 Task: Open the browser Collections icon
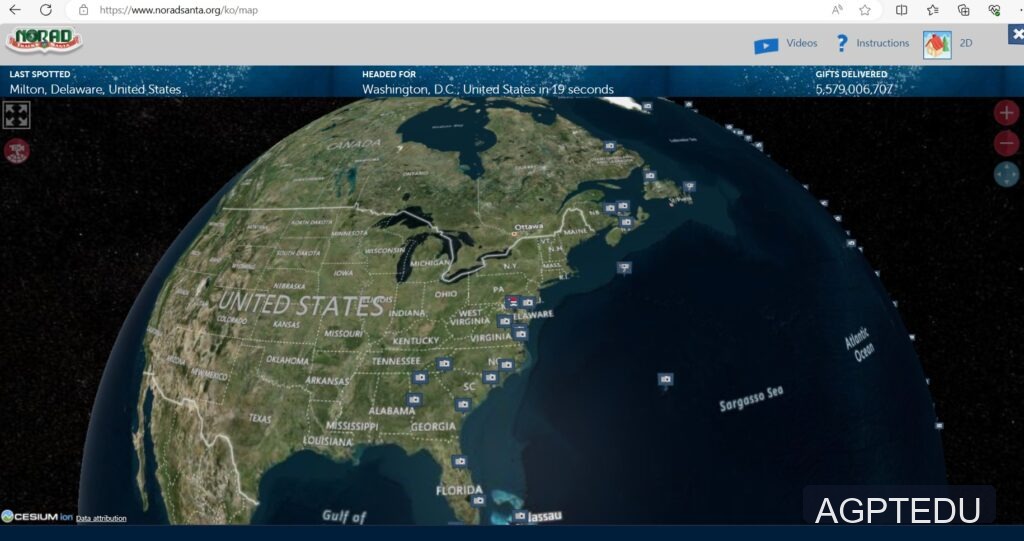point(963,10)
